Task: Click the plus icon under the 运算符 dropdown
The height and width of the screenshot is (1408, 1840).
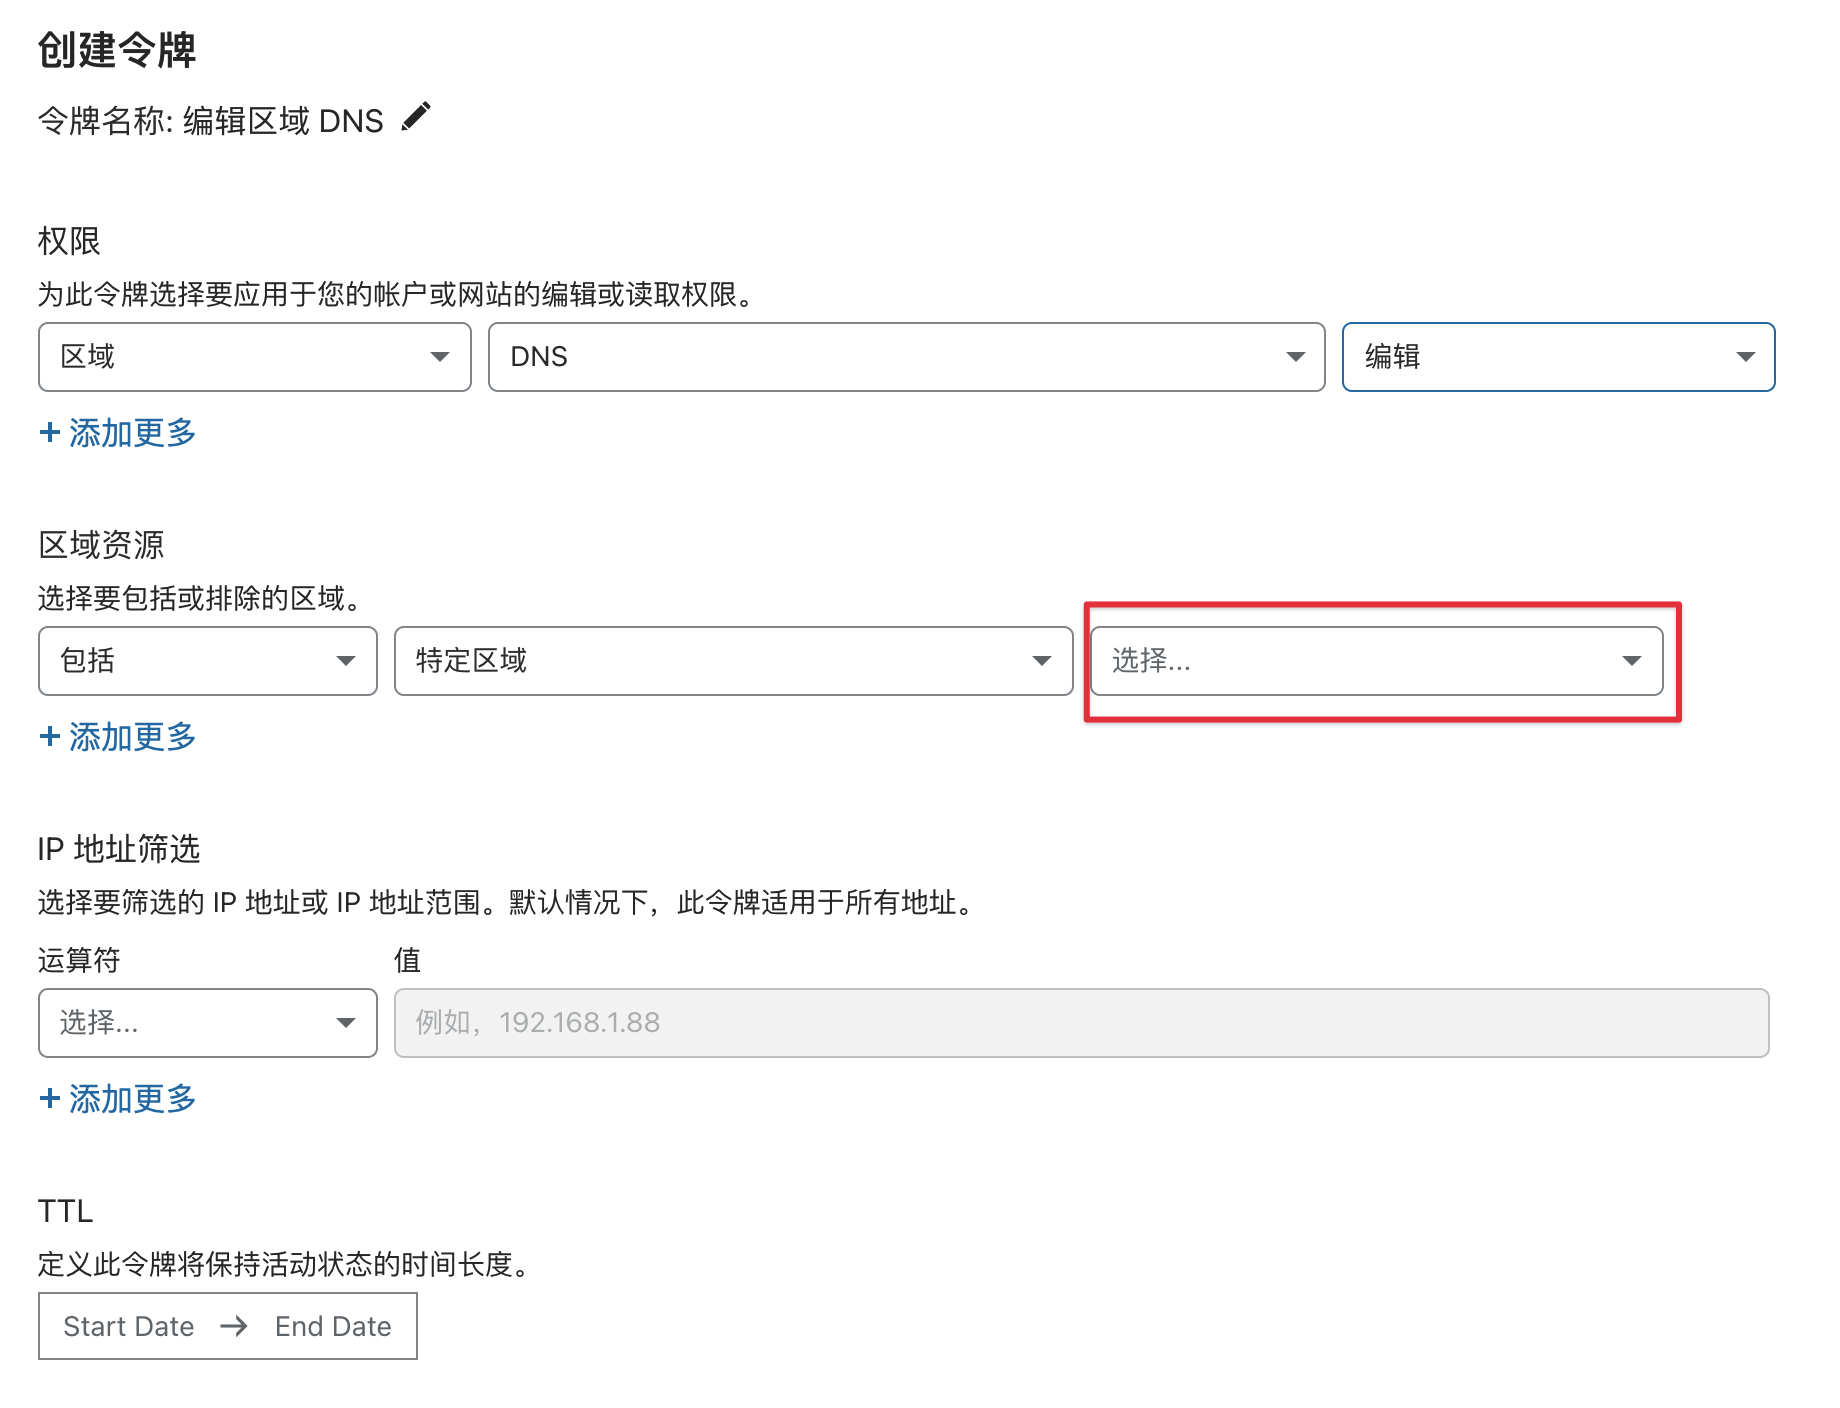Action: pyautogui.click(x=49, y=1098)
